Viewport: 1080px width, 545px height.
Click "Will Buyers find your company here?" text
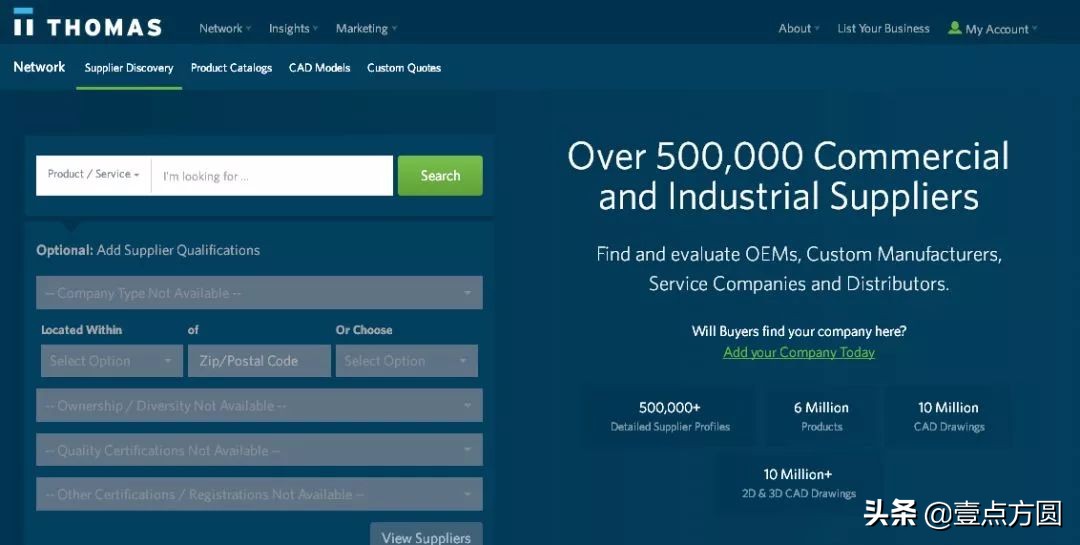point(799,331)
